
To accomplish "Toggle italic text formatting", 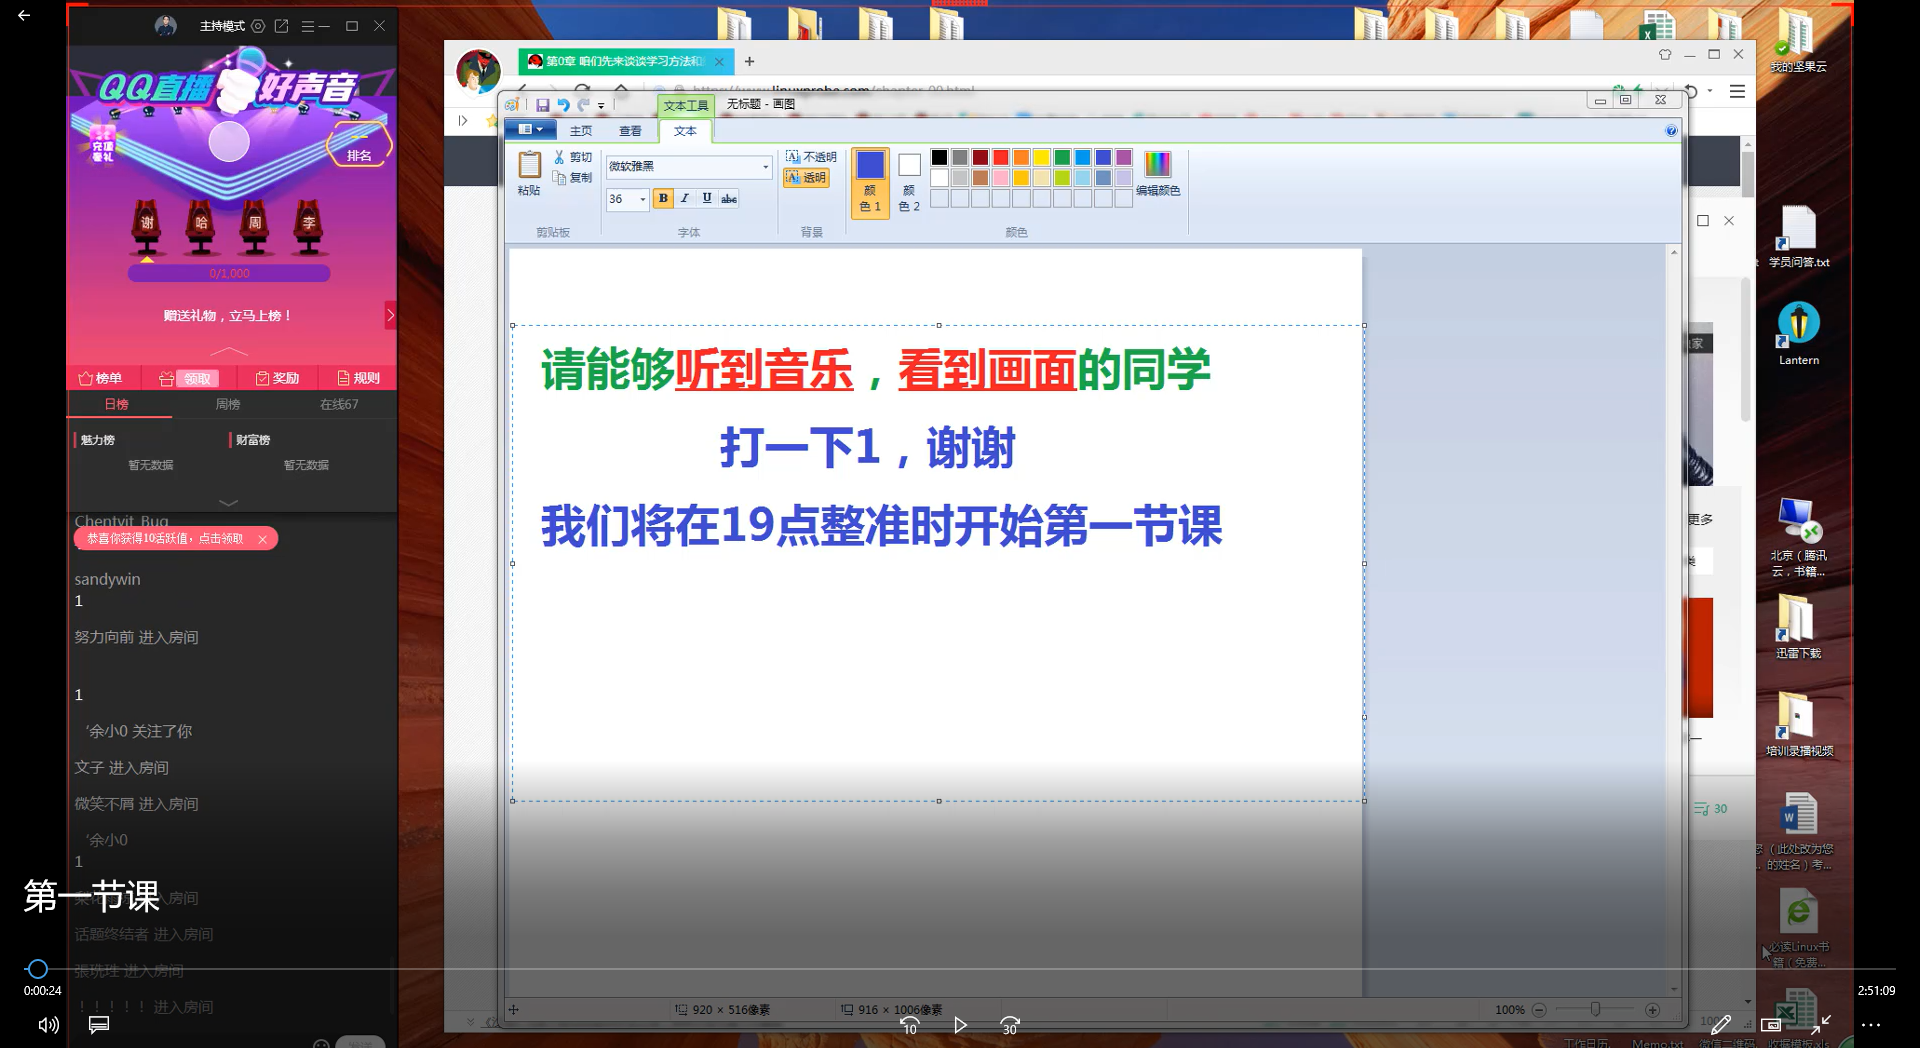I will pos(685,198).
